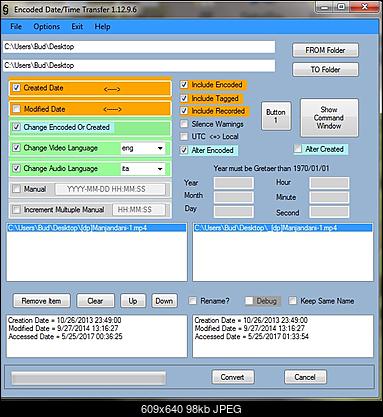
Task: Enable the Rename? checkbox
Action: tap(192, 301)
